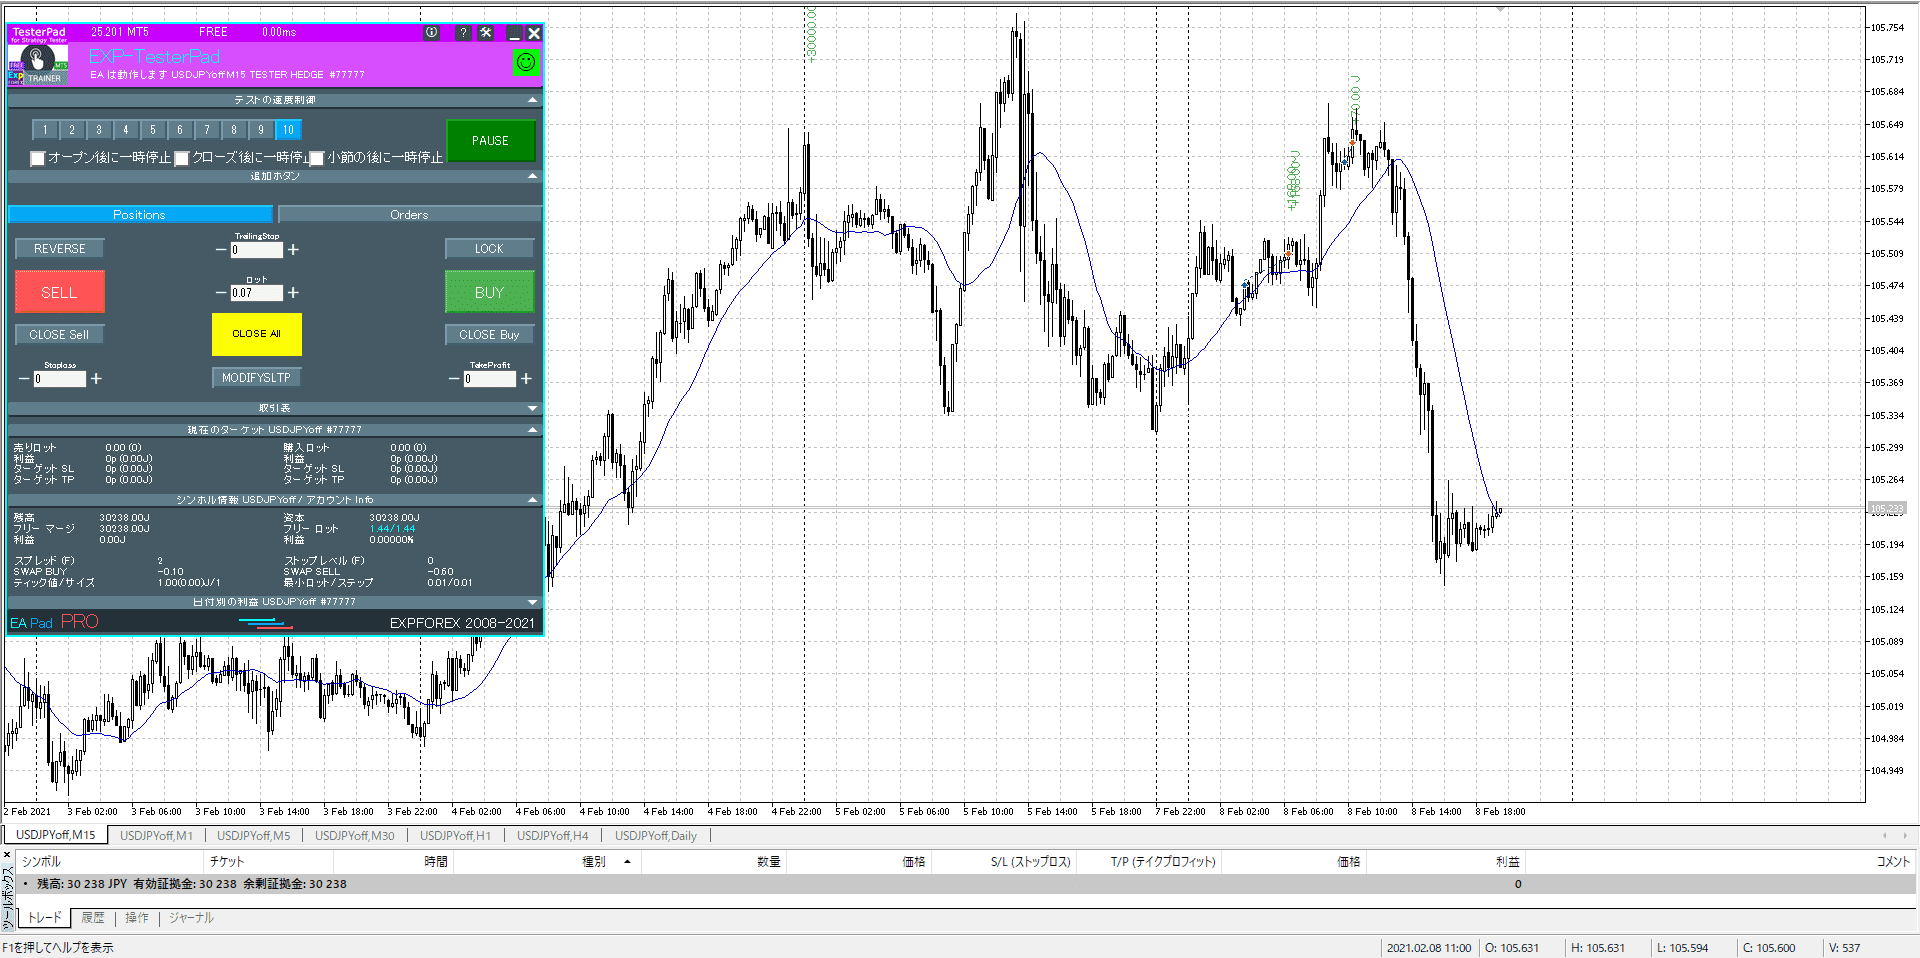This screenshot has height=958, width=1920.
Task: Open the help question mark icon
Action: 462,33
